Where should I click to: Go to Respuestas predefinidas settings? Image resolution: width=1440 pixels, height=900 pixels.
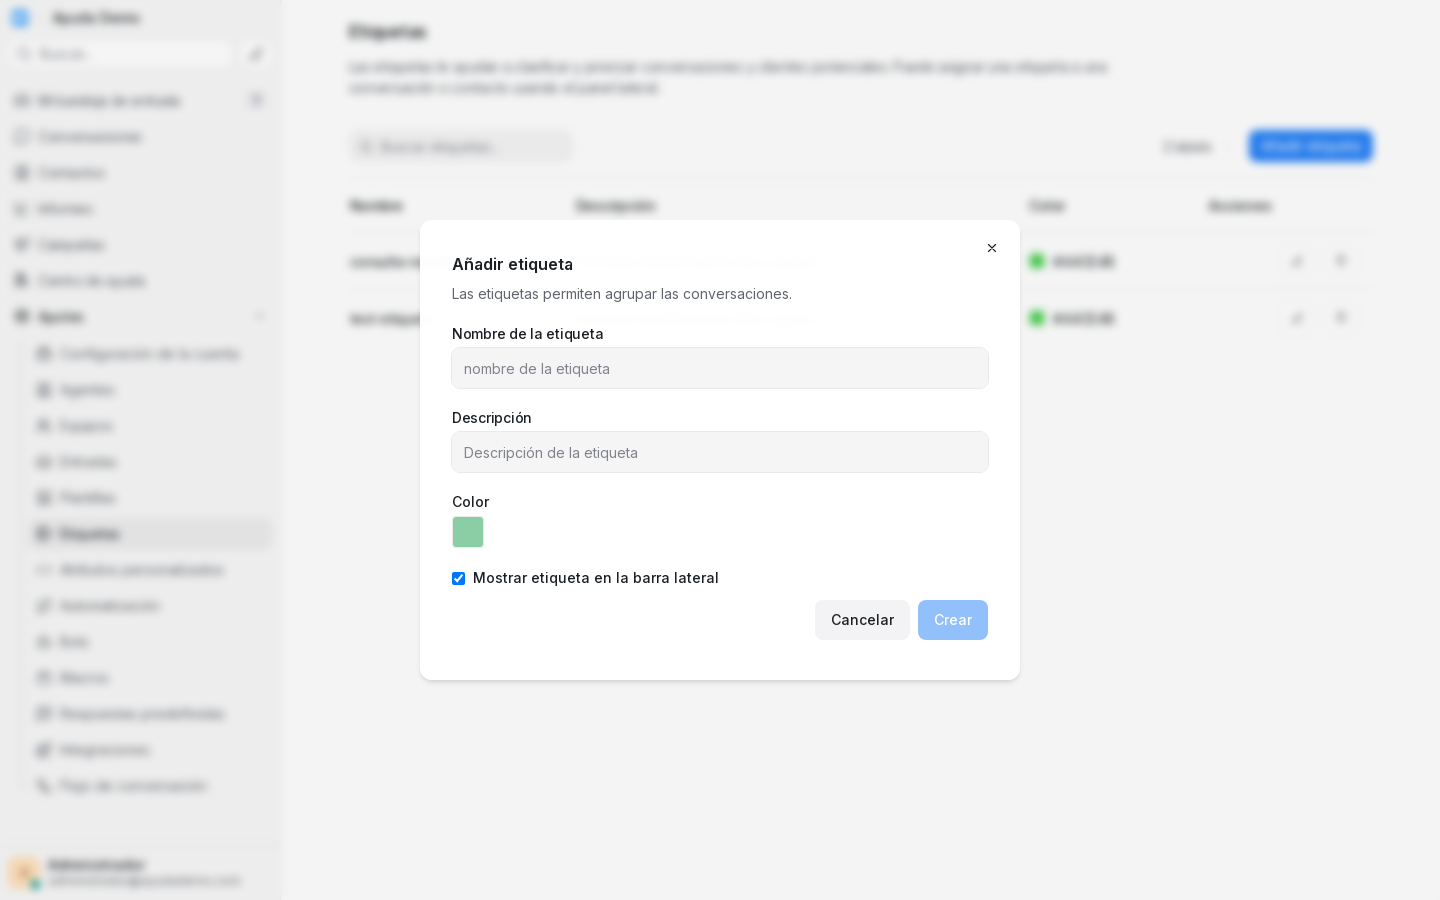(150, 714)
